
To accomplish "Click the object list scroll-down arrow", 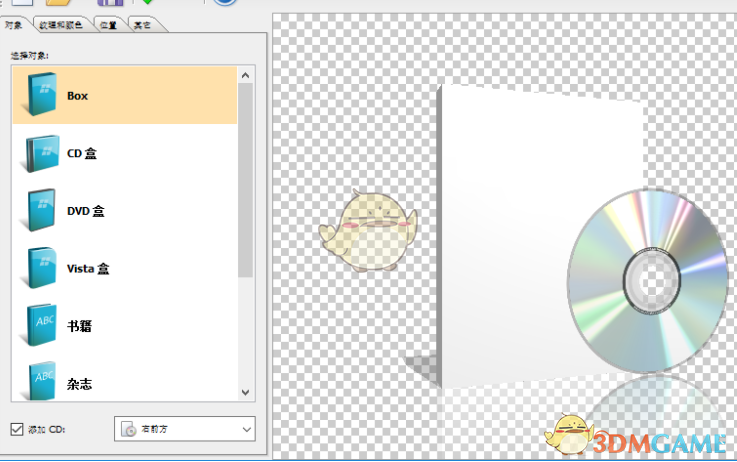I will point(246,392).
